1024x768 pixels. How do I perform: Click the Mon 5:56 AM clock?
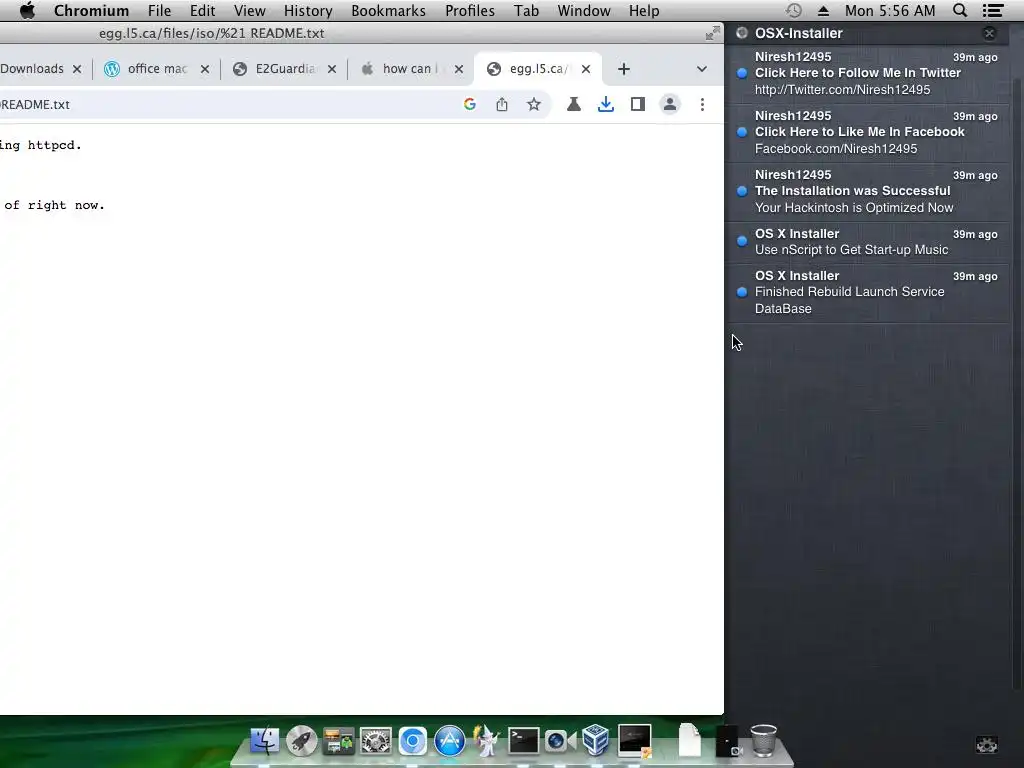(890, 10)
